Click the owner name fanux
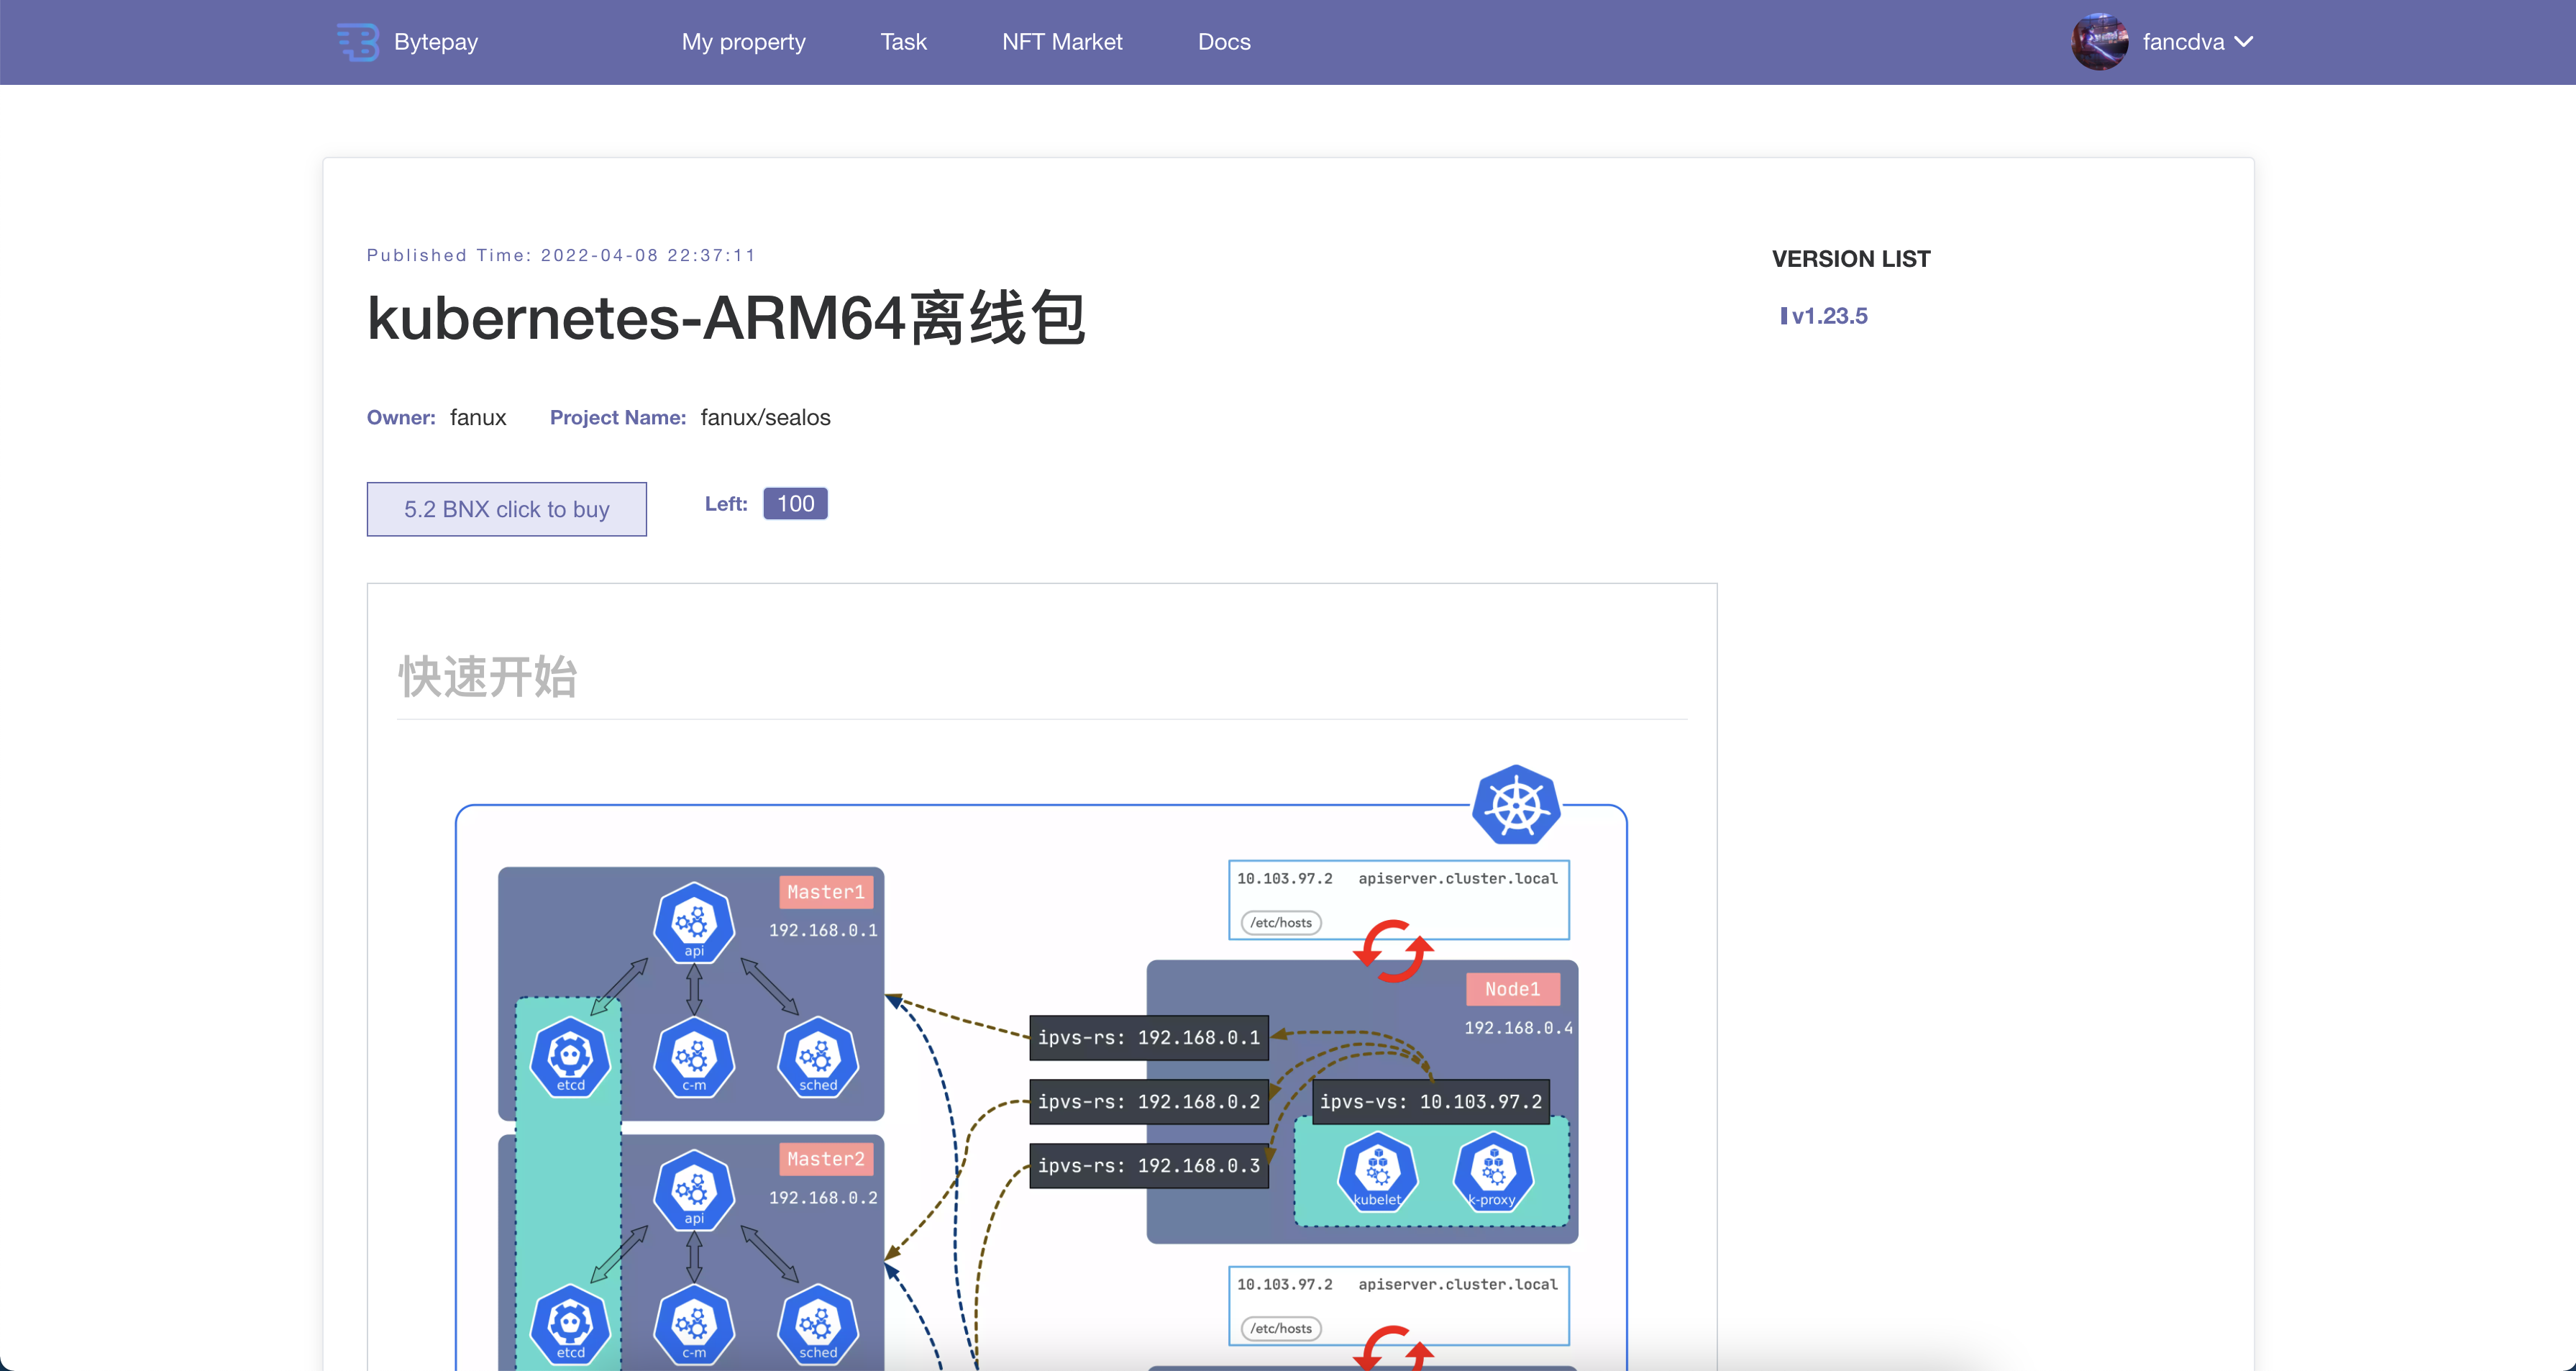Viewport: 2576px width, 1371px height. tap(478, 417)
